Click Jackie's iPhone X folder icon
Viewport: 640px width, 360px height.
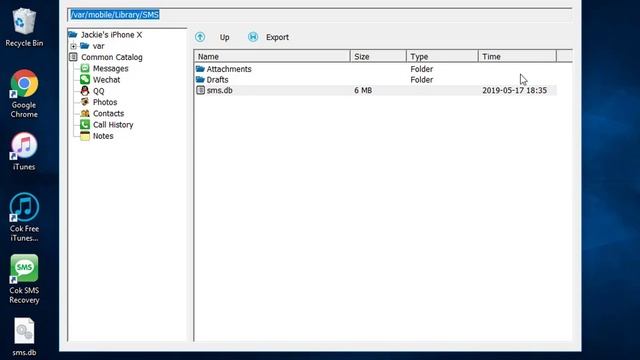tap(73, 34)
